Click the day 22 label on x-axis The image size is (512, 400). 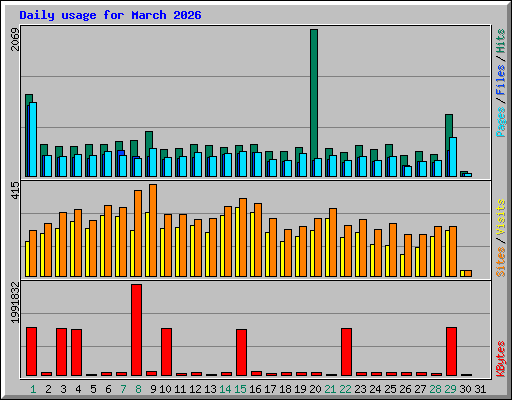[x=345, y=389]
